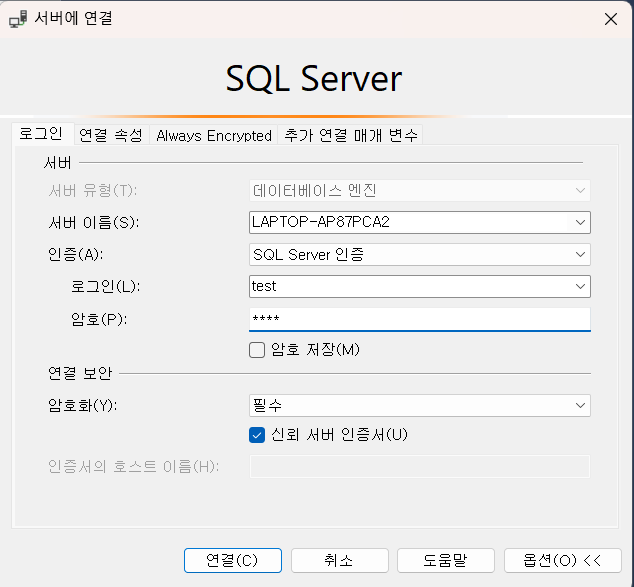Close the 서버에 연결 dialog
The height and width of the screenshot is (587, 634).
(x=611, y=19)
